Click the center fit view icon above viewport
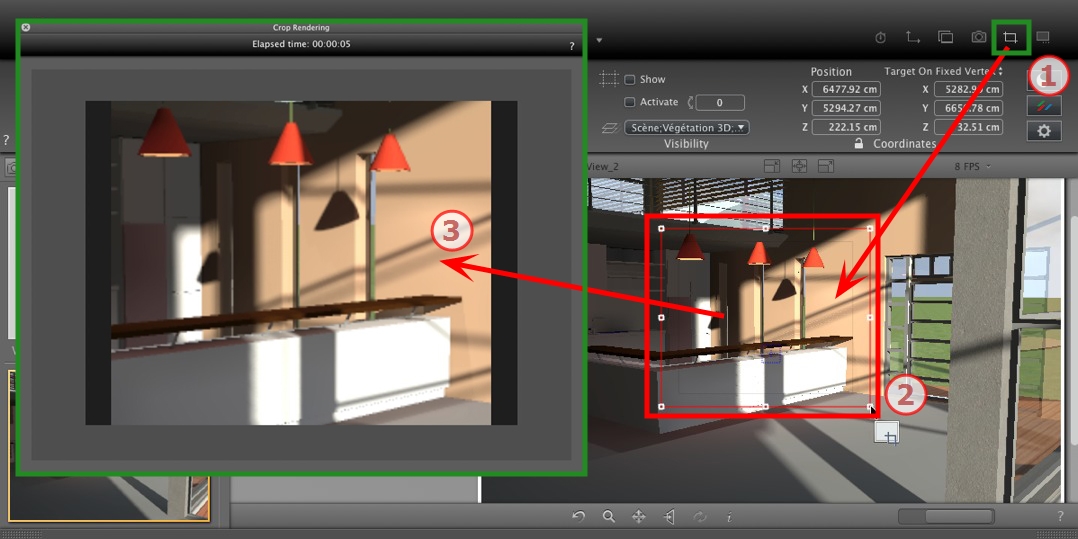Viewport: 1078px width, 539px height. tap(799, 166)
